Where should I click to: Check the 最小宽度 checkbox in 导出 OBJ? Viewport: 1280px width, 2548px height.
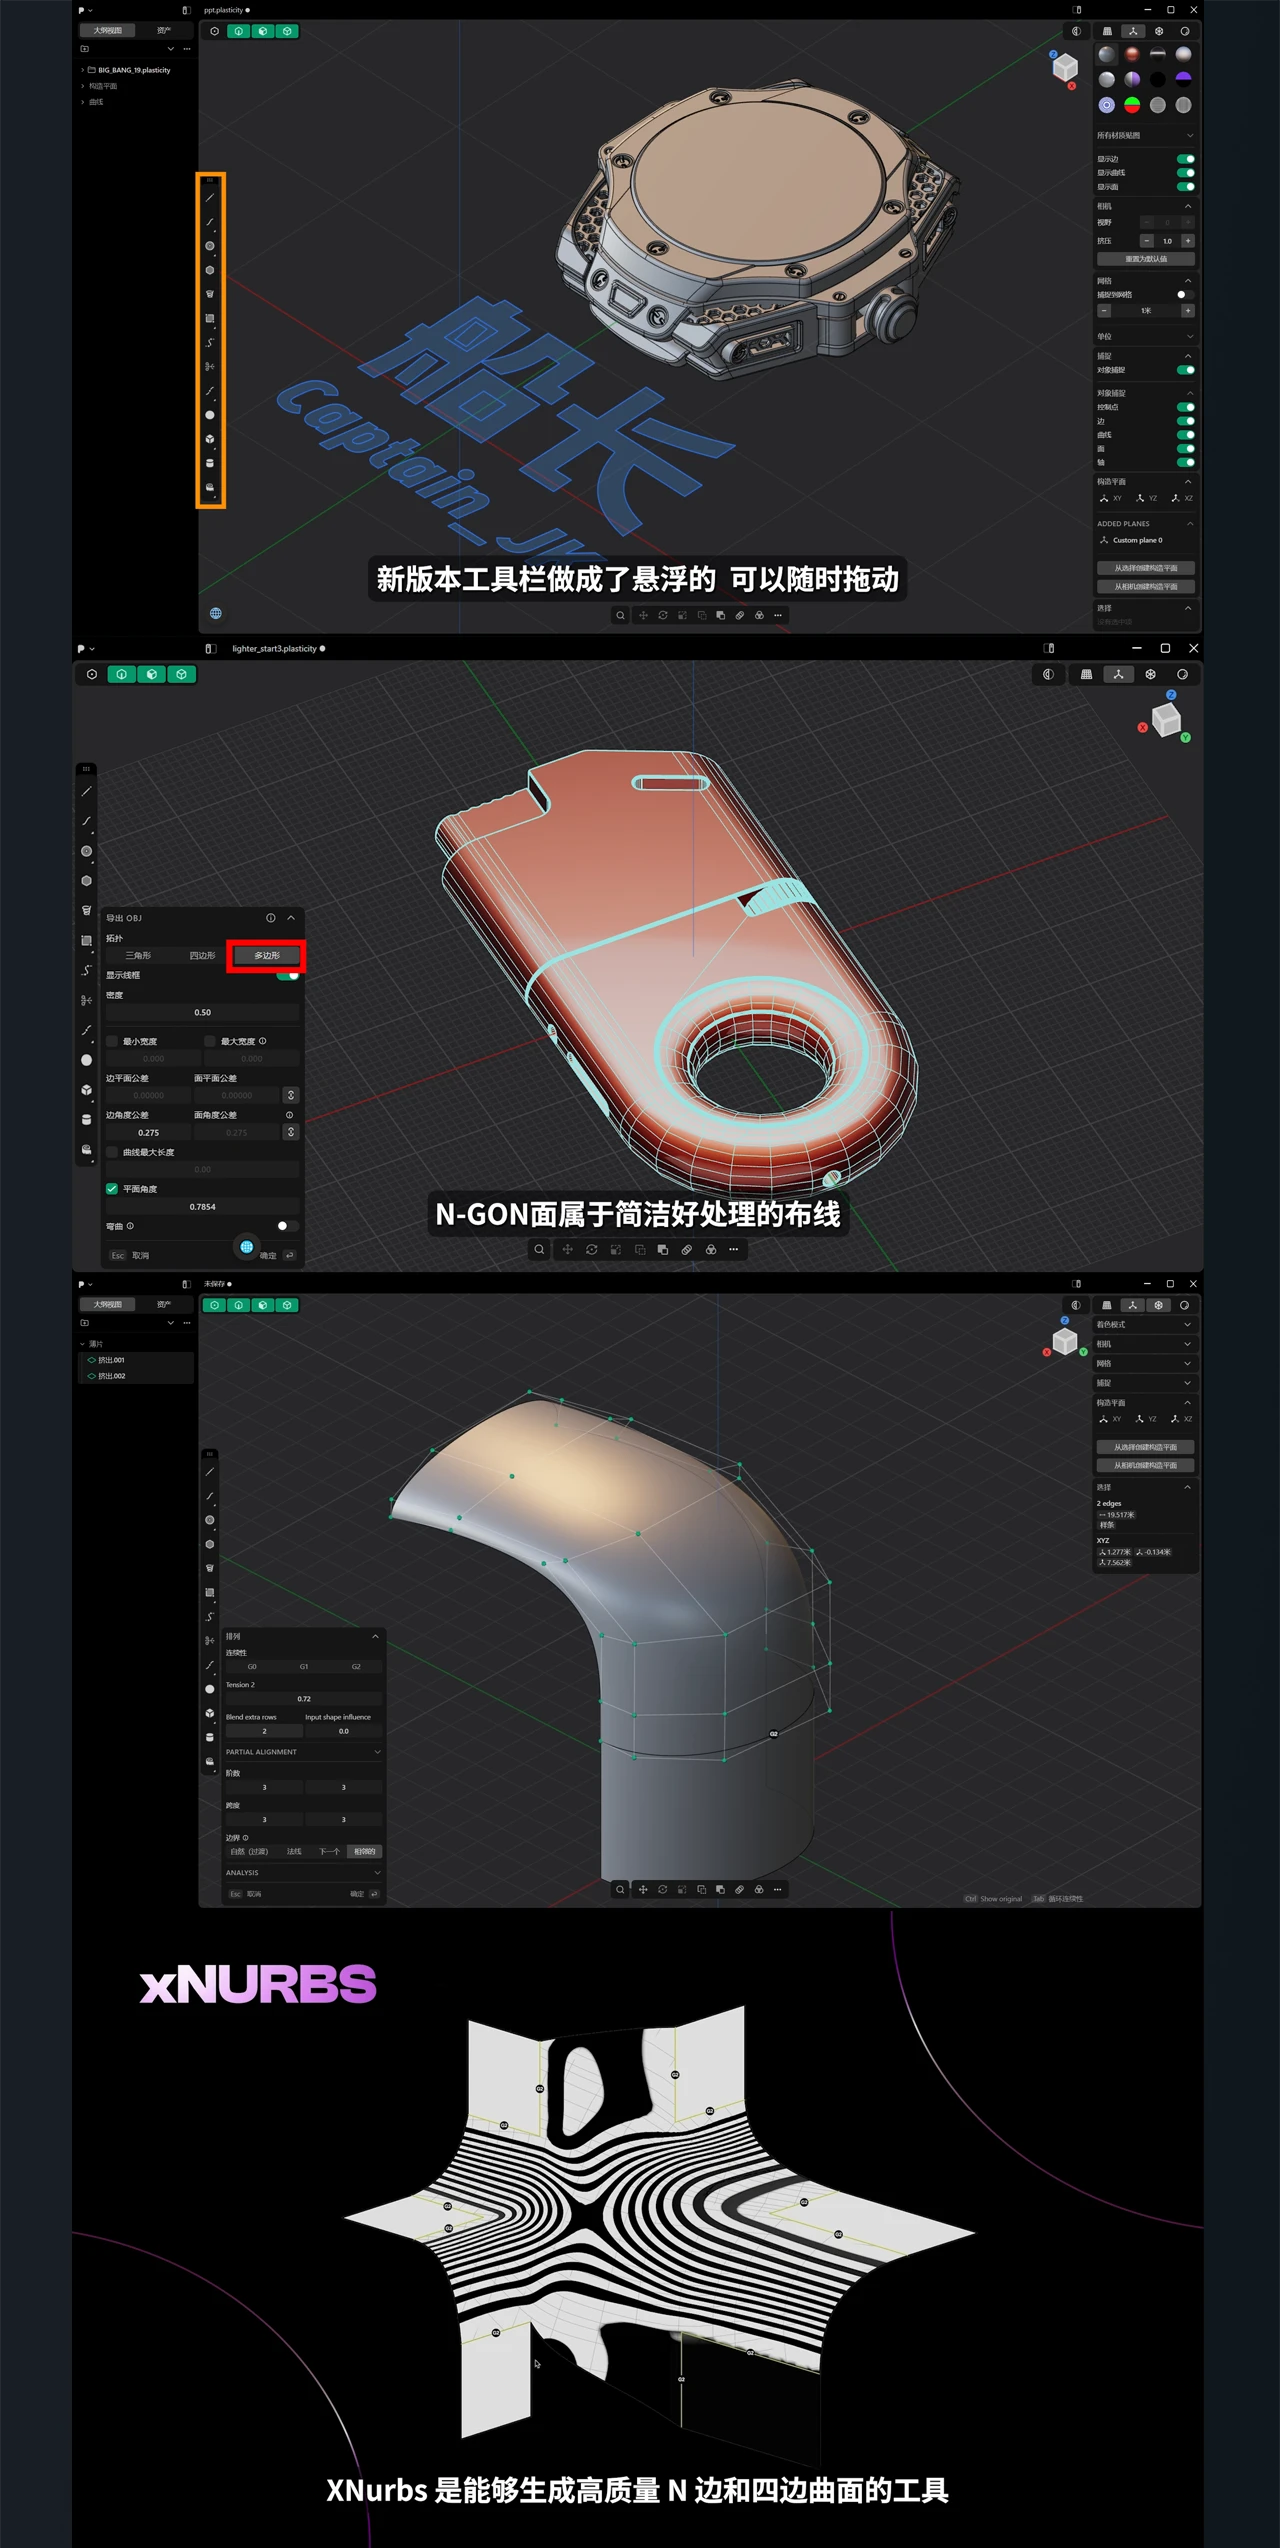pyautogui.click(x=112, y=1041)
